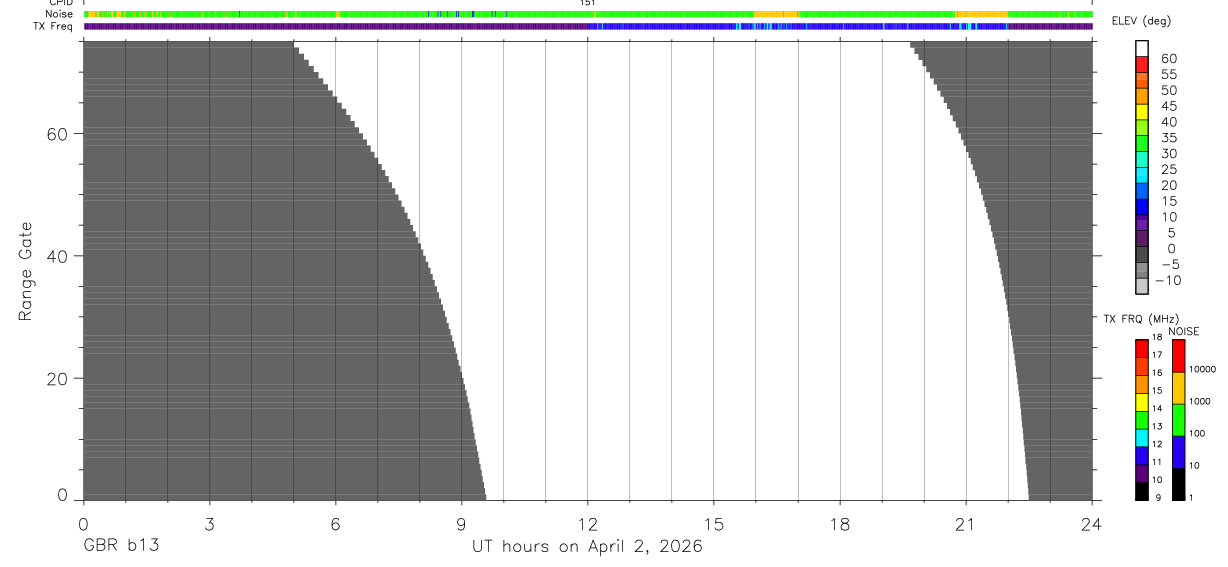Click the x-axis tick label '15'
The image size is (1228, 567).
click(x=713, y=524)
